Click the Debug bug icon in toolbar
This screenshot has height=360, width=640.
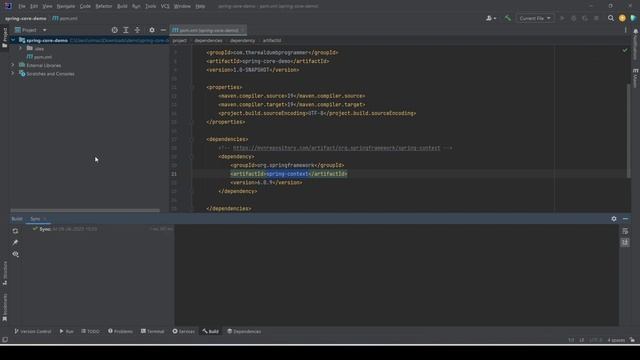pyautogui.click(x=573, y=18)
